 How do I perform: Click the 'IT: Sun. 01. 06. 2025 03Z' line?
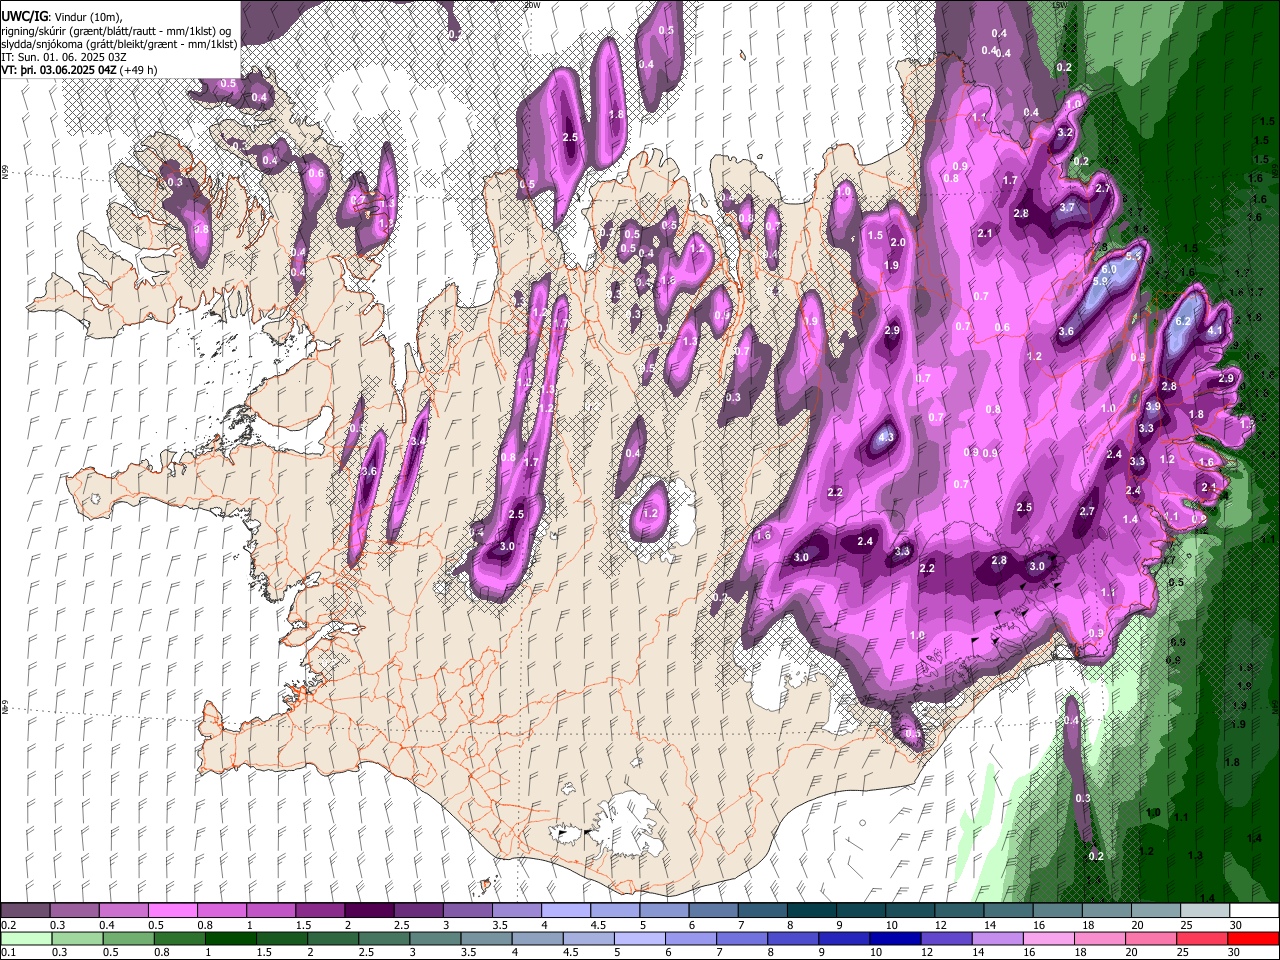63,57
